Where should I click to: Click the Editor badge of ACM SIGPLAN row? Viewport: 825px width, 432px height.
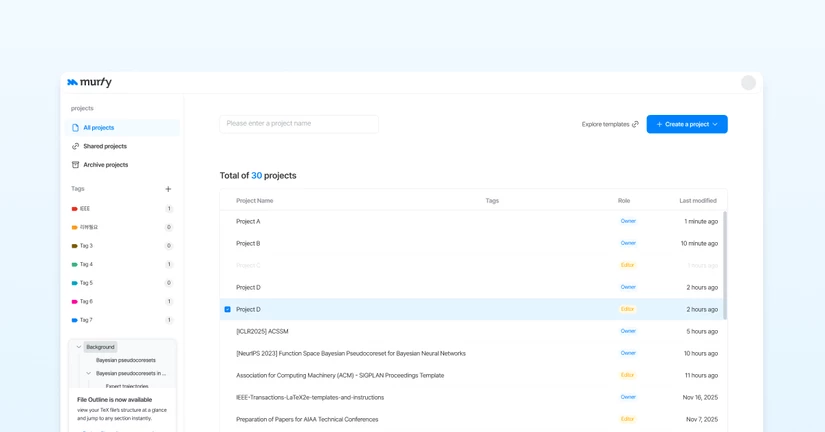pyautogui.click(x=627, y=375)
